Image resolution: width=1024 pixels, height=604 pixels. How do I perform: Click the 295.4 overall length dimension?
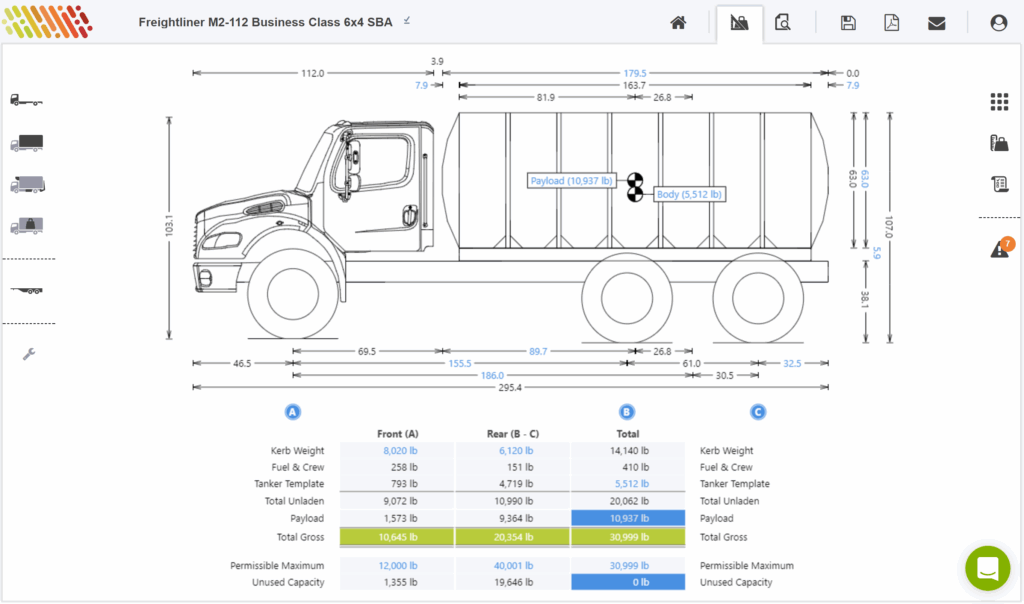pos(510,388)
